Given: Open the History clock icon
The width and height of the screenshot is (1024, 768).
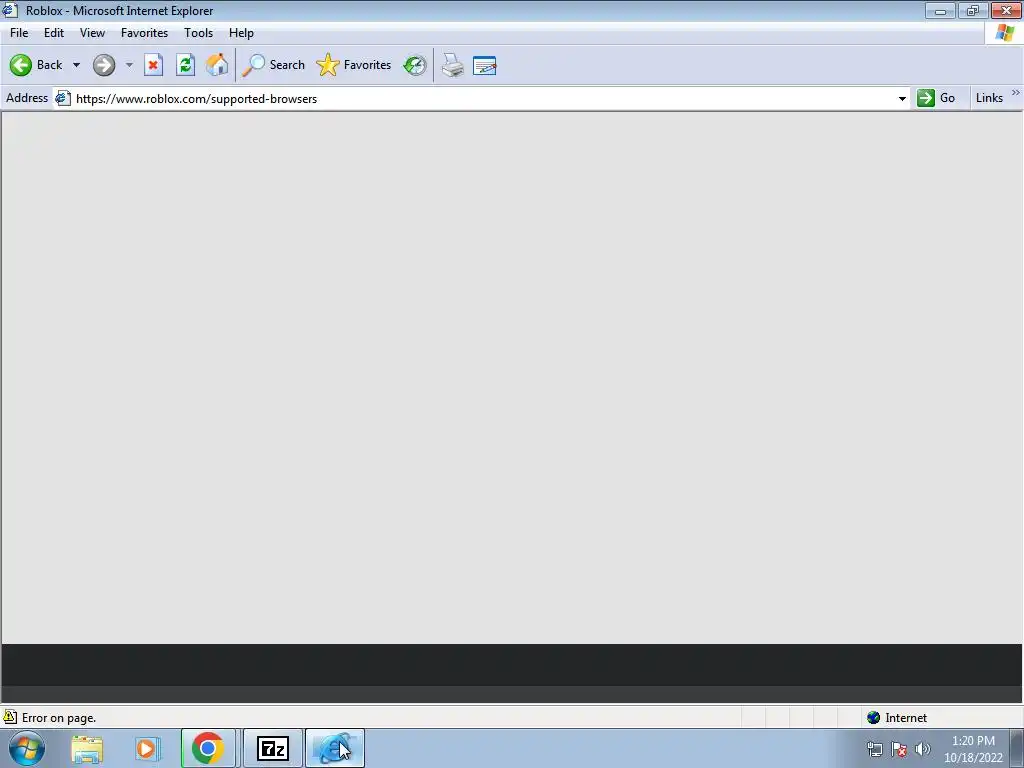Looking at the screenshot, I should click(415, 65).
